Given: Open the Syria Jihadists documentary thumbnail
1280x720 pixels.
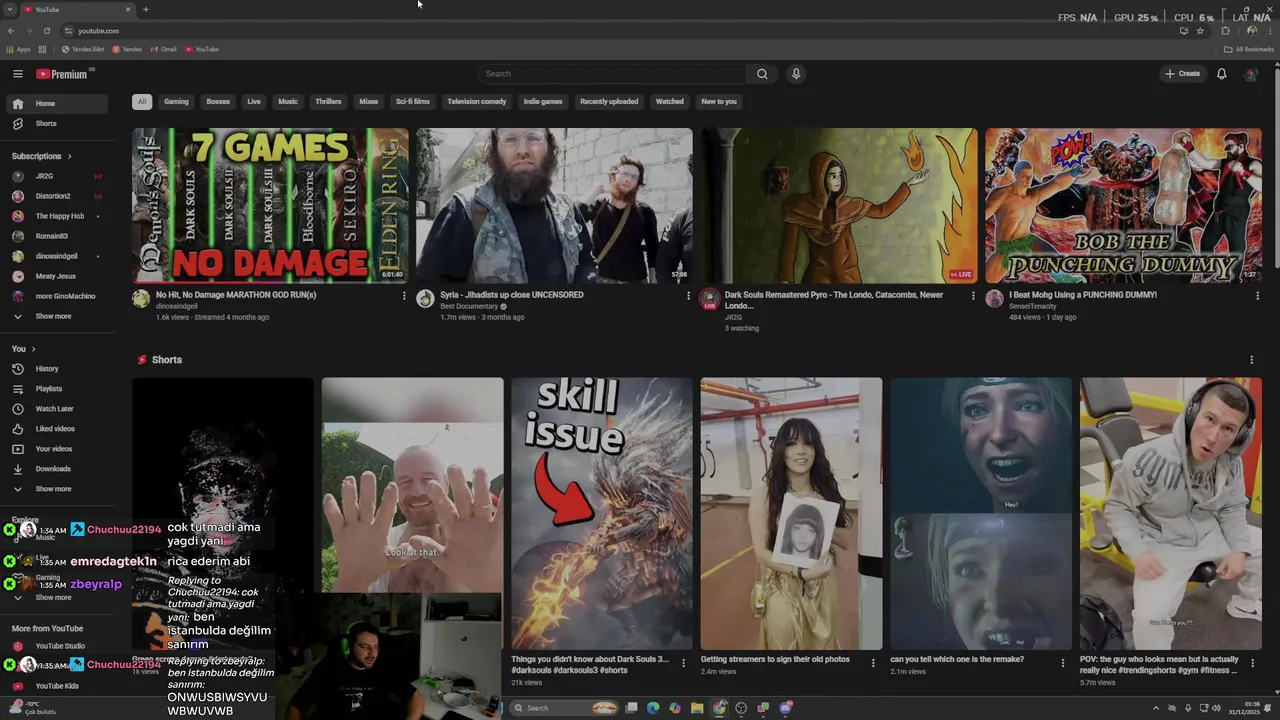Looking at the screenshot, I should pos(554,205).
